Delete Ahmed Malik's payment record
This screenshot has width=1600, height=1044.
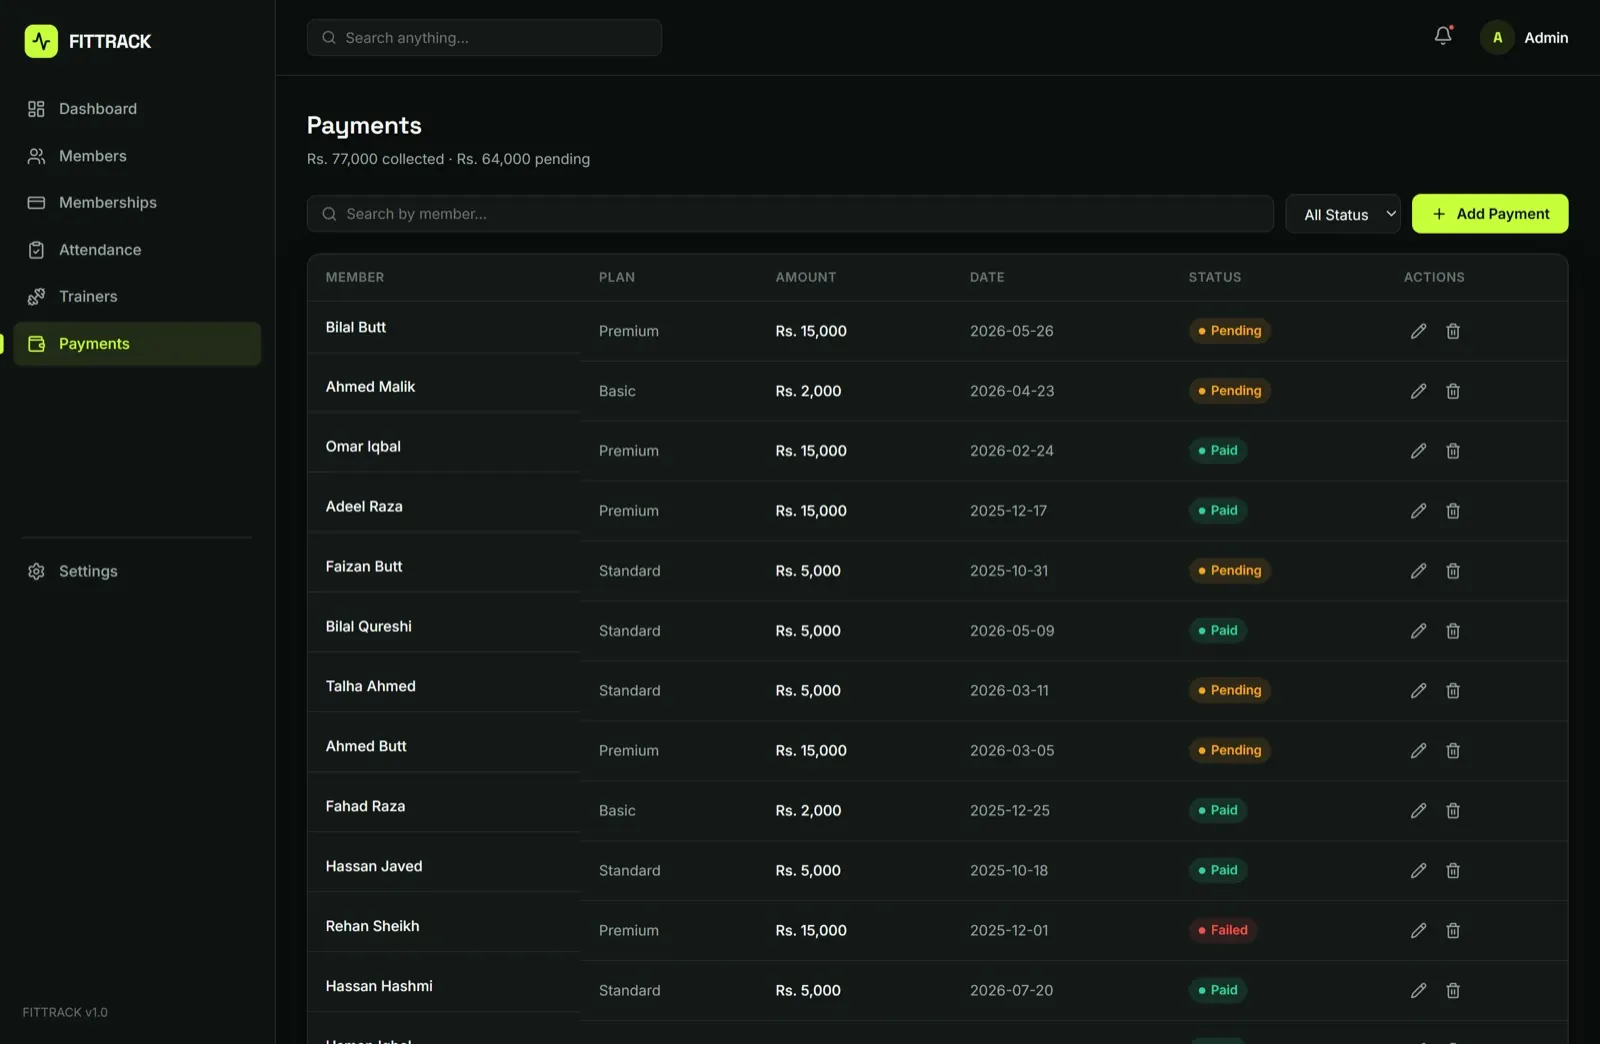pos(1453,391)
